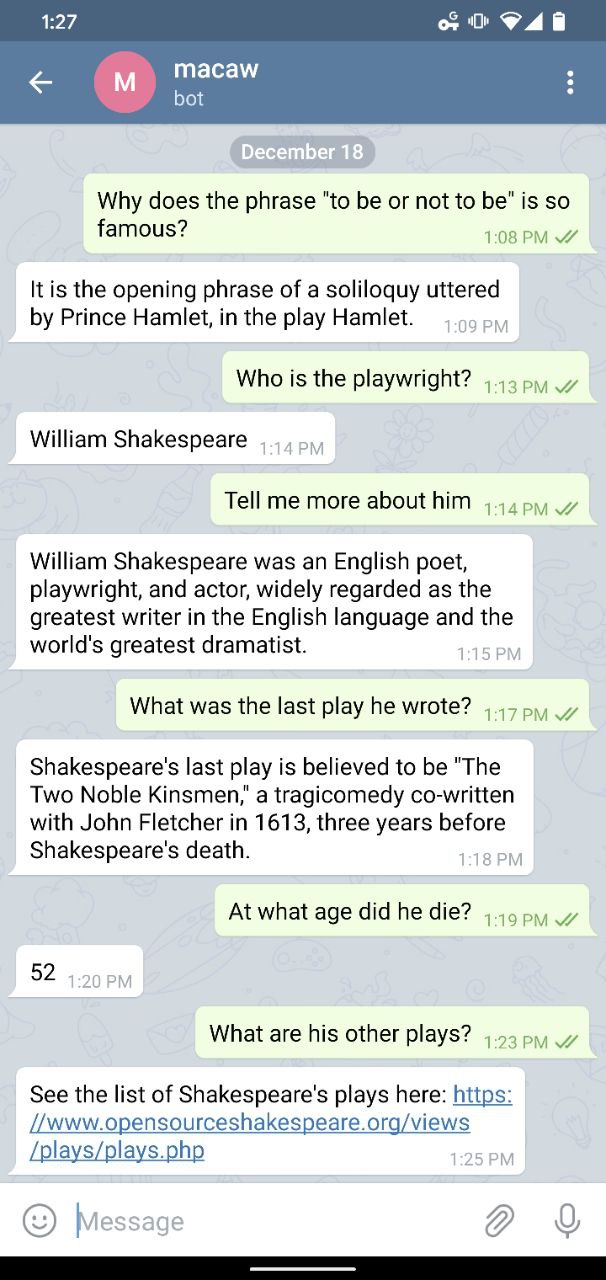Select the "Who is the playwright?" message
This screenshot has width=606, height=1280.
pyautogui.click(x=405, y=378)
